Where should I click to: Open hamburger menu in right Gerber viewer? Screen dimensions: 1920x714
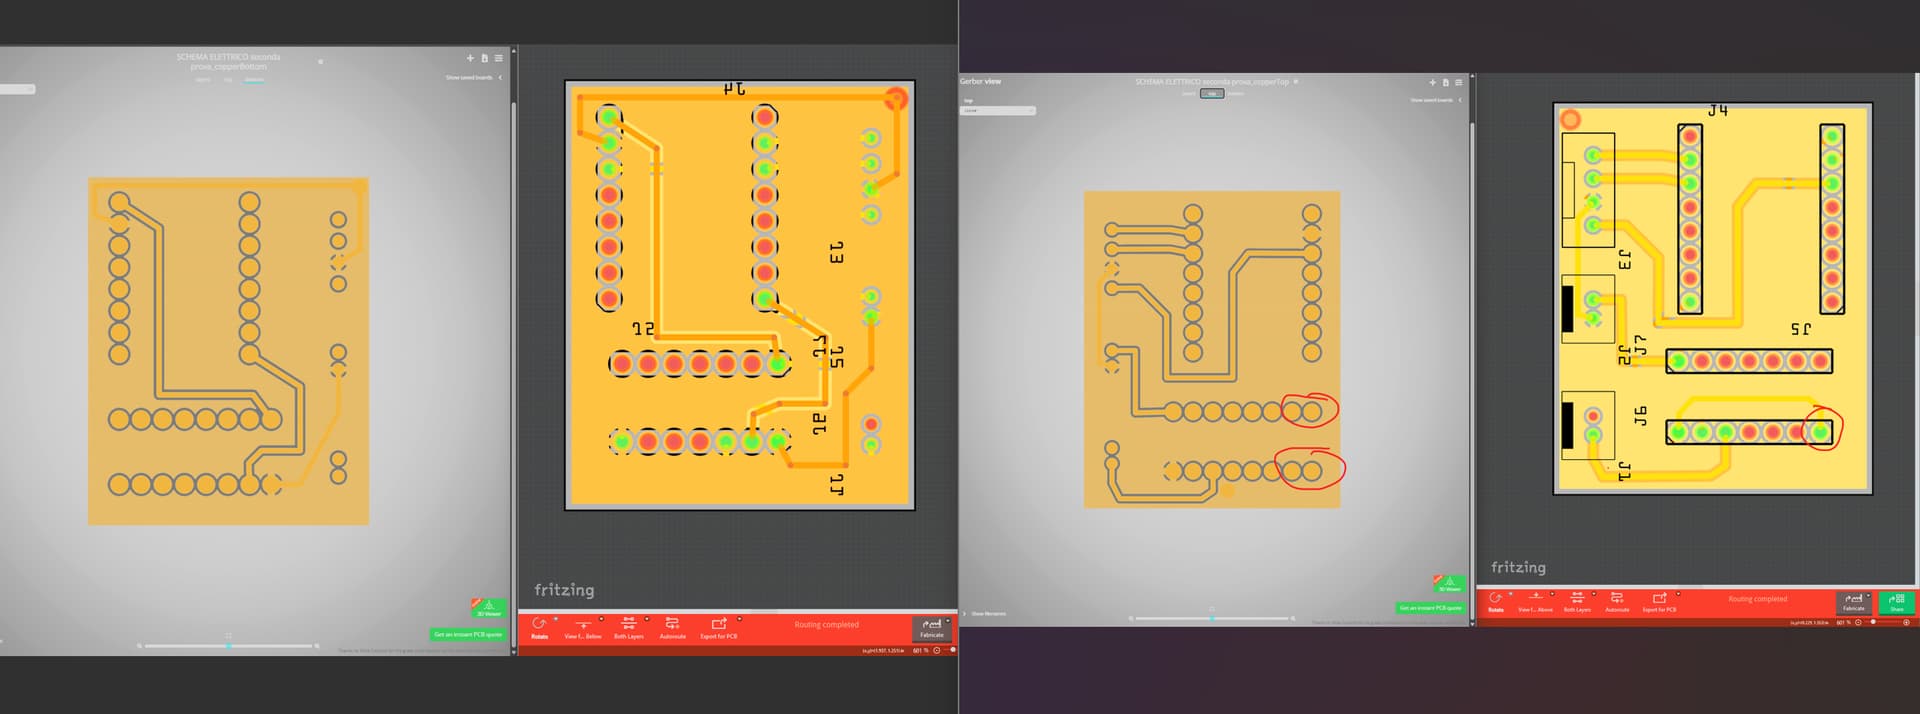click(1458, 82)
